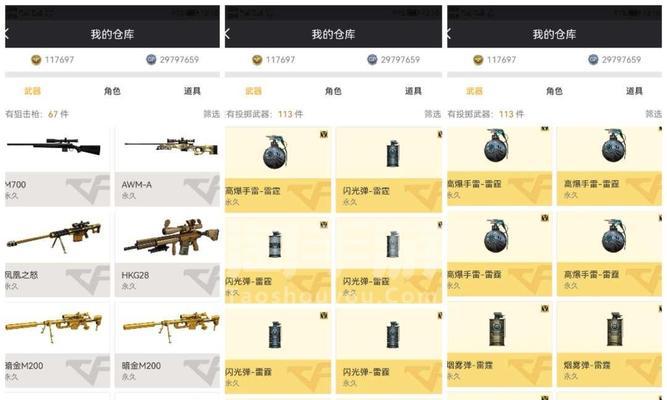The image size is (667, 400).
Task: Go back using arrow on right 我的仓库 screen
Action: (x=449, y=34)
